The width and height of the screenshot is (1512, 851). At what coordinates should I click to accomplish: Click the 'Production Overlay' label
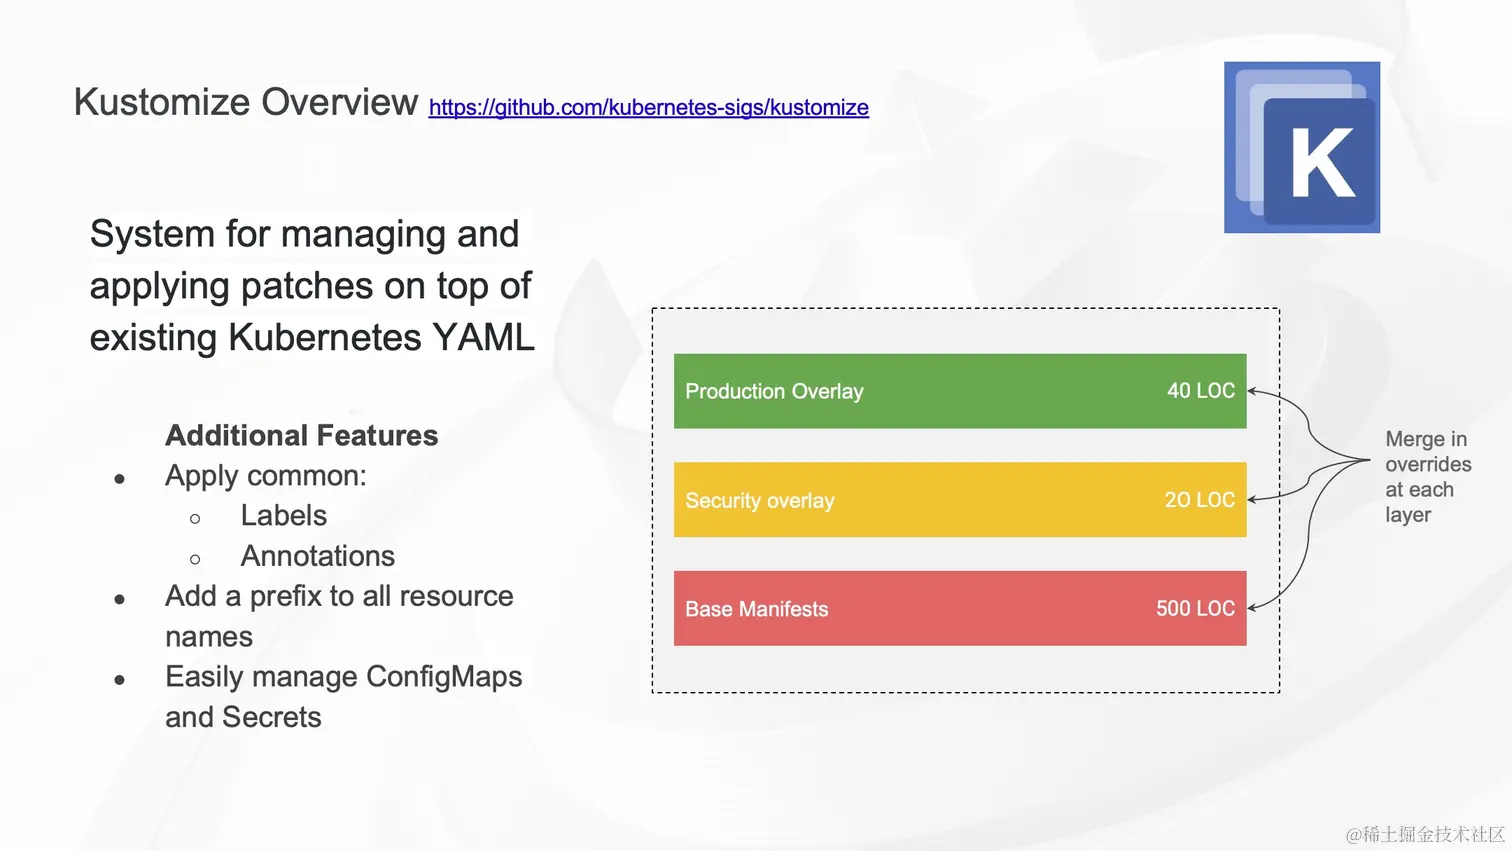(774, 392)
